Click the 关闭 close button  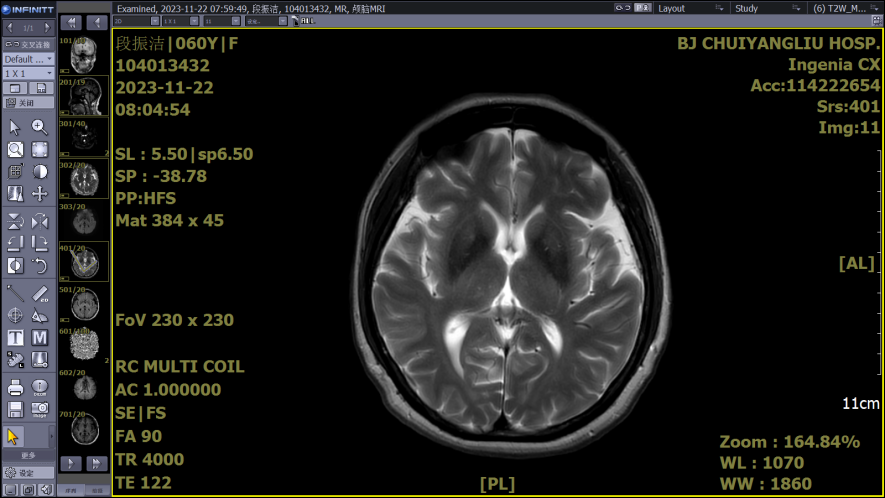[x=27, y=103]
